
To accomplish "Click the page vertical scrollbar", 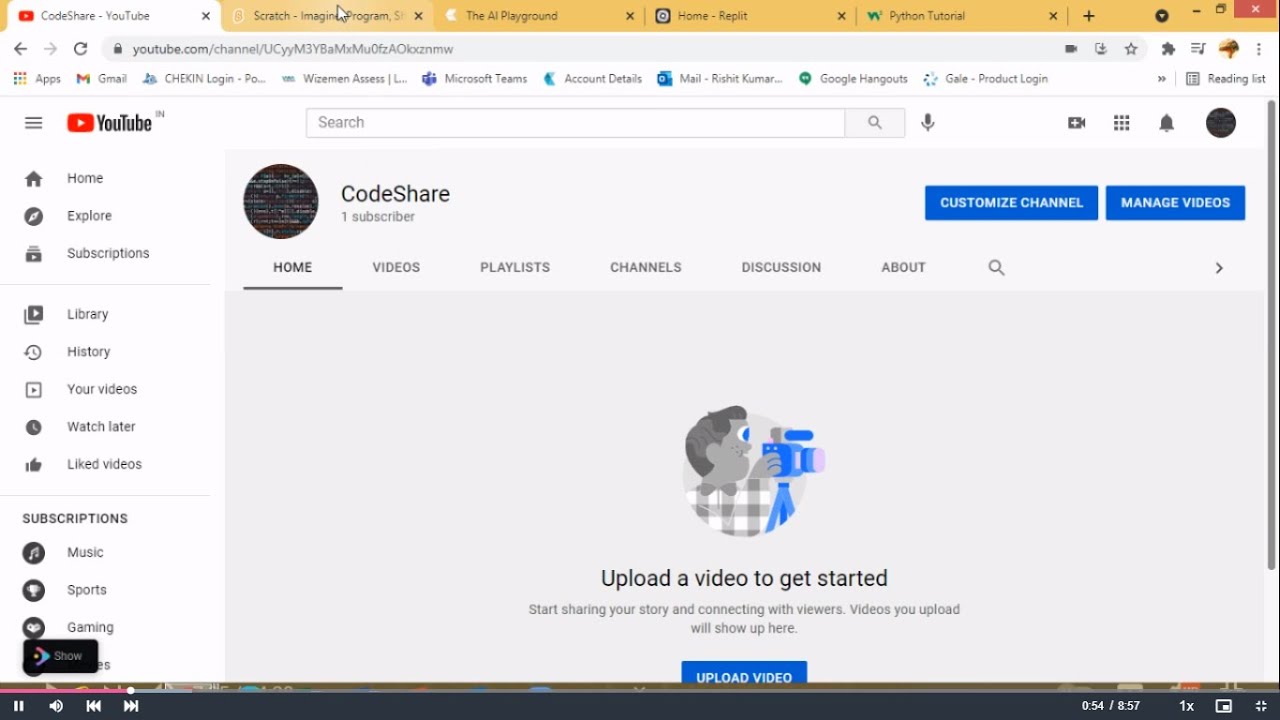I will pyautogui.click(x=1272, y=335).
